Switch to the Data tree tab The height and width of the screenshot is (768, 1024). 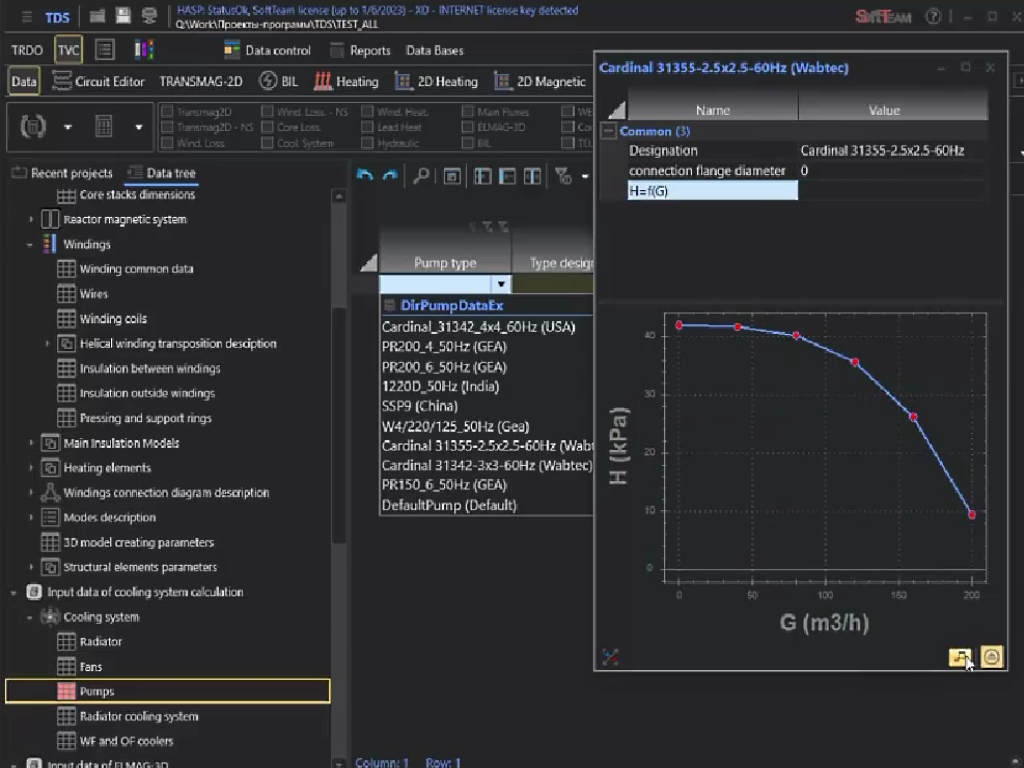(162, 173)
